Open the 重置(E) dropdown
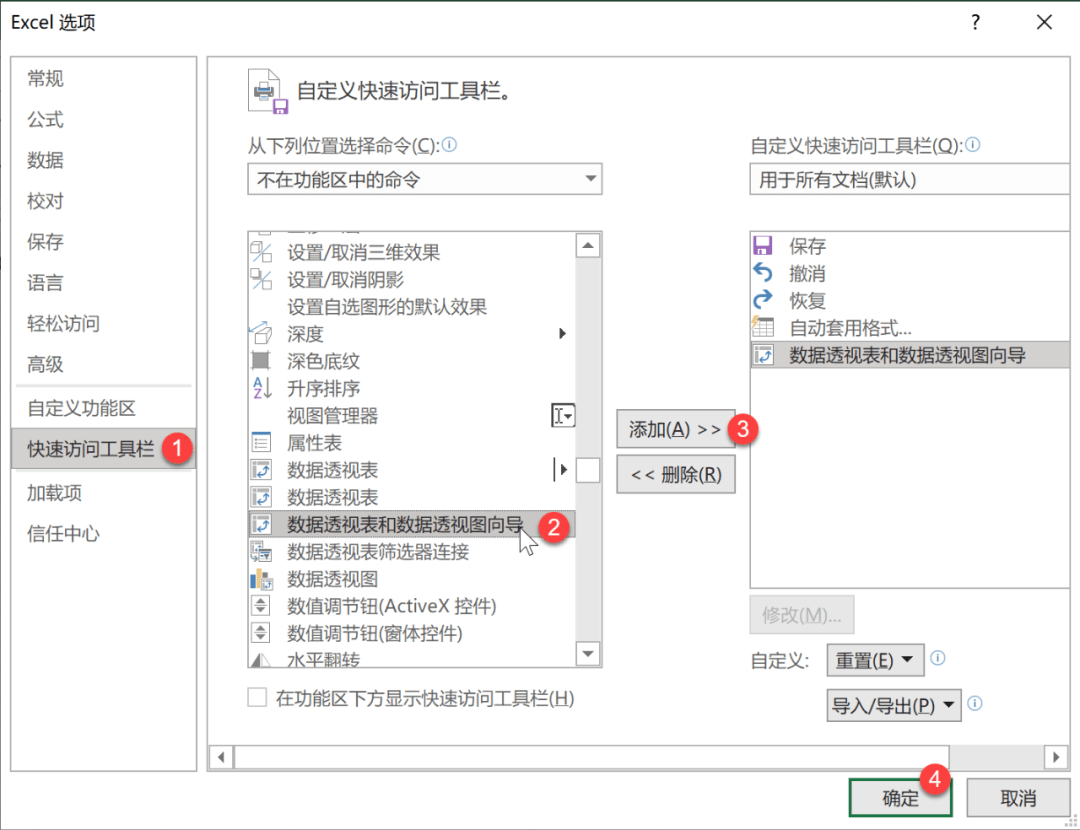The width and height of the screenshot is (1080, 830). coord(875,660)
